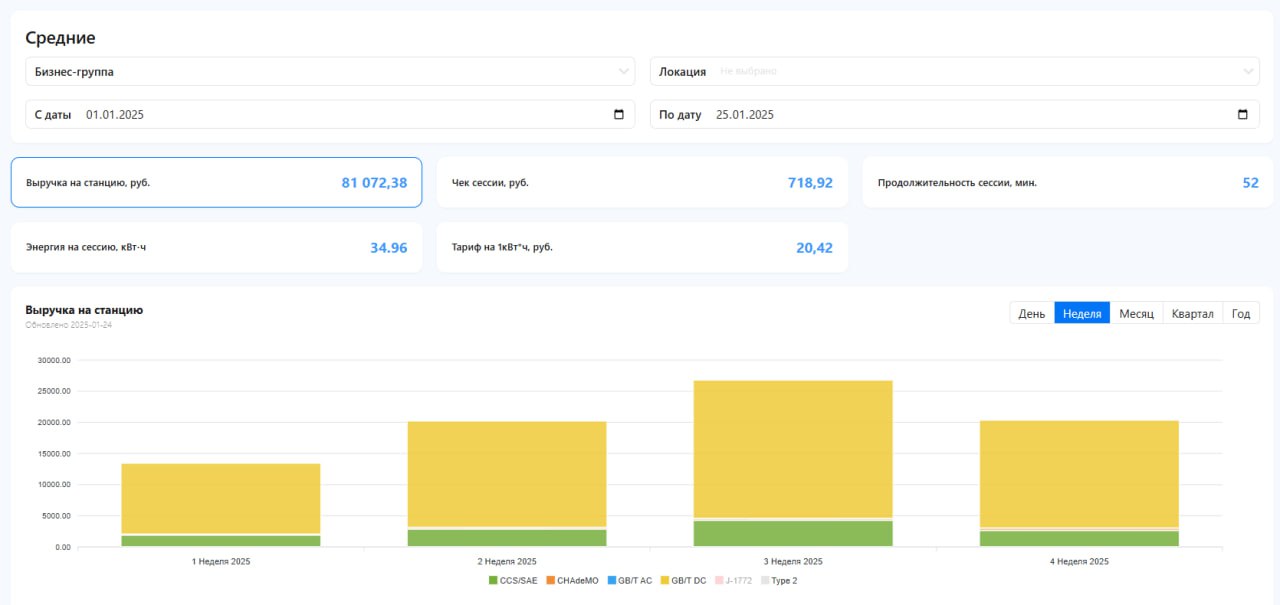The height and width of the screenshot is (605, 1280).
Task: Open calendar picker in 'С даты' field
Action: coord(619,114)
